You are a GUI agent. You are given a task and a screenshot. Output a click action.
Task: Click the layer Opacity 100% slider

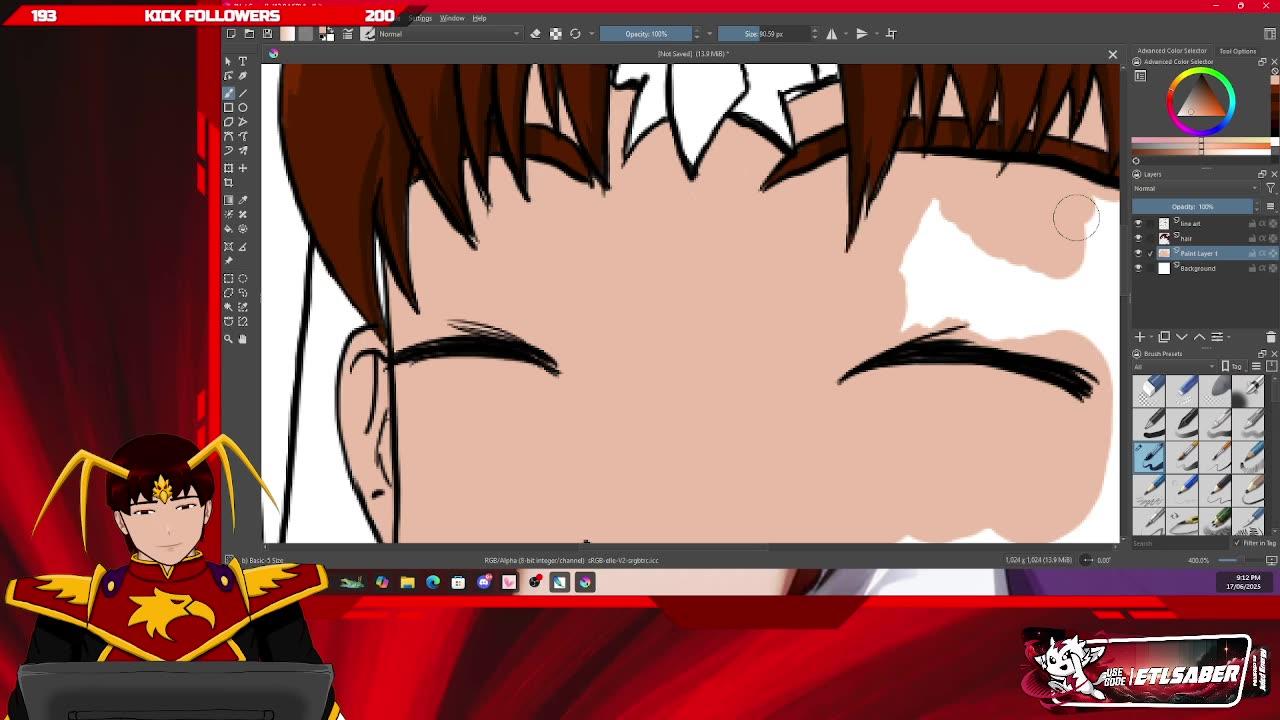pyautogui.click(x=1192, y=206)
